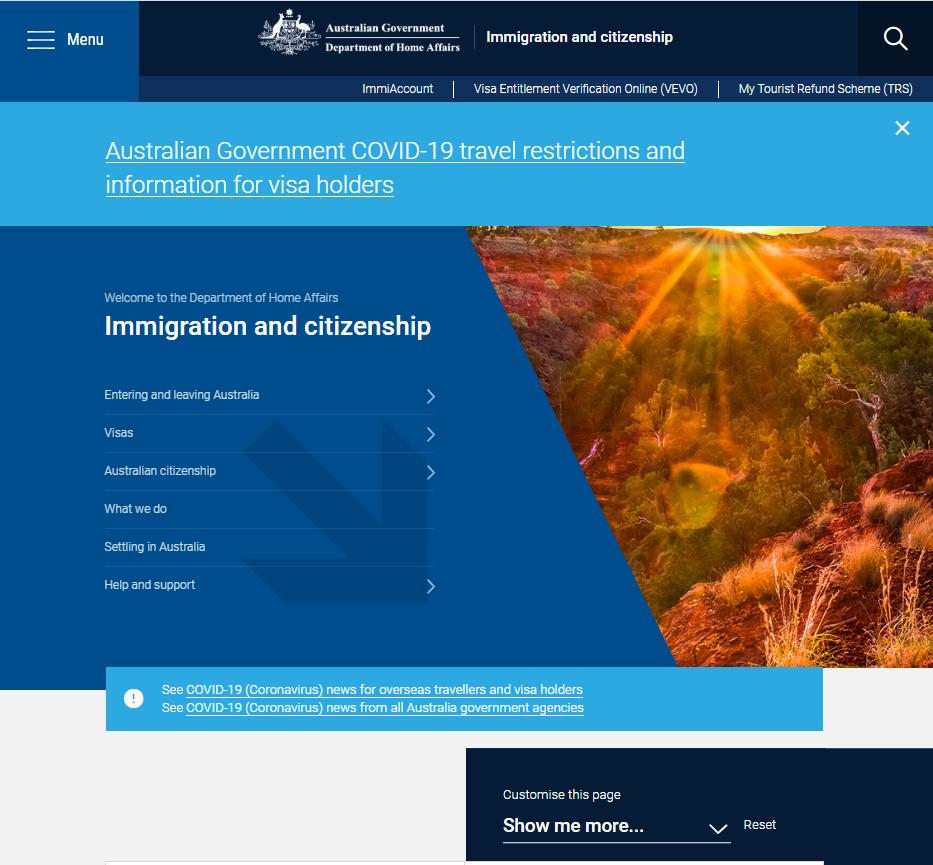
Task: Open Entering and leaving Australia link
Action: (181, 394)
